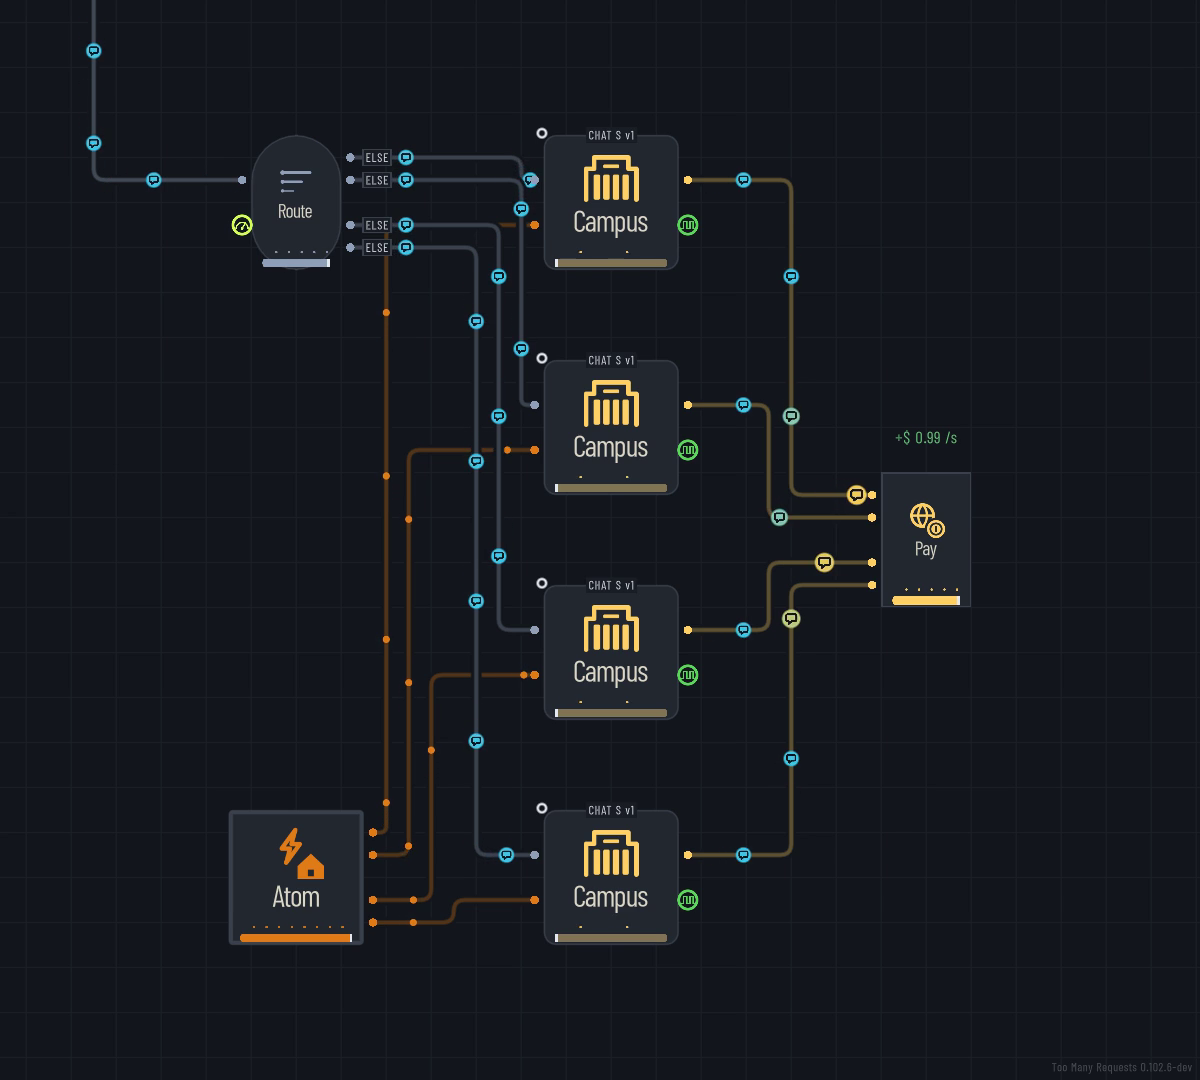Viewport: 1200px width, 1080px height.
Task: Click green pulse icon on topmost Campus
Action: pyautogui.click(x=688, y=225)
